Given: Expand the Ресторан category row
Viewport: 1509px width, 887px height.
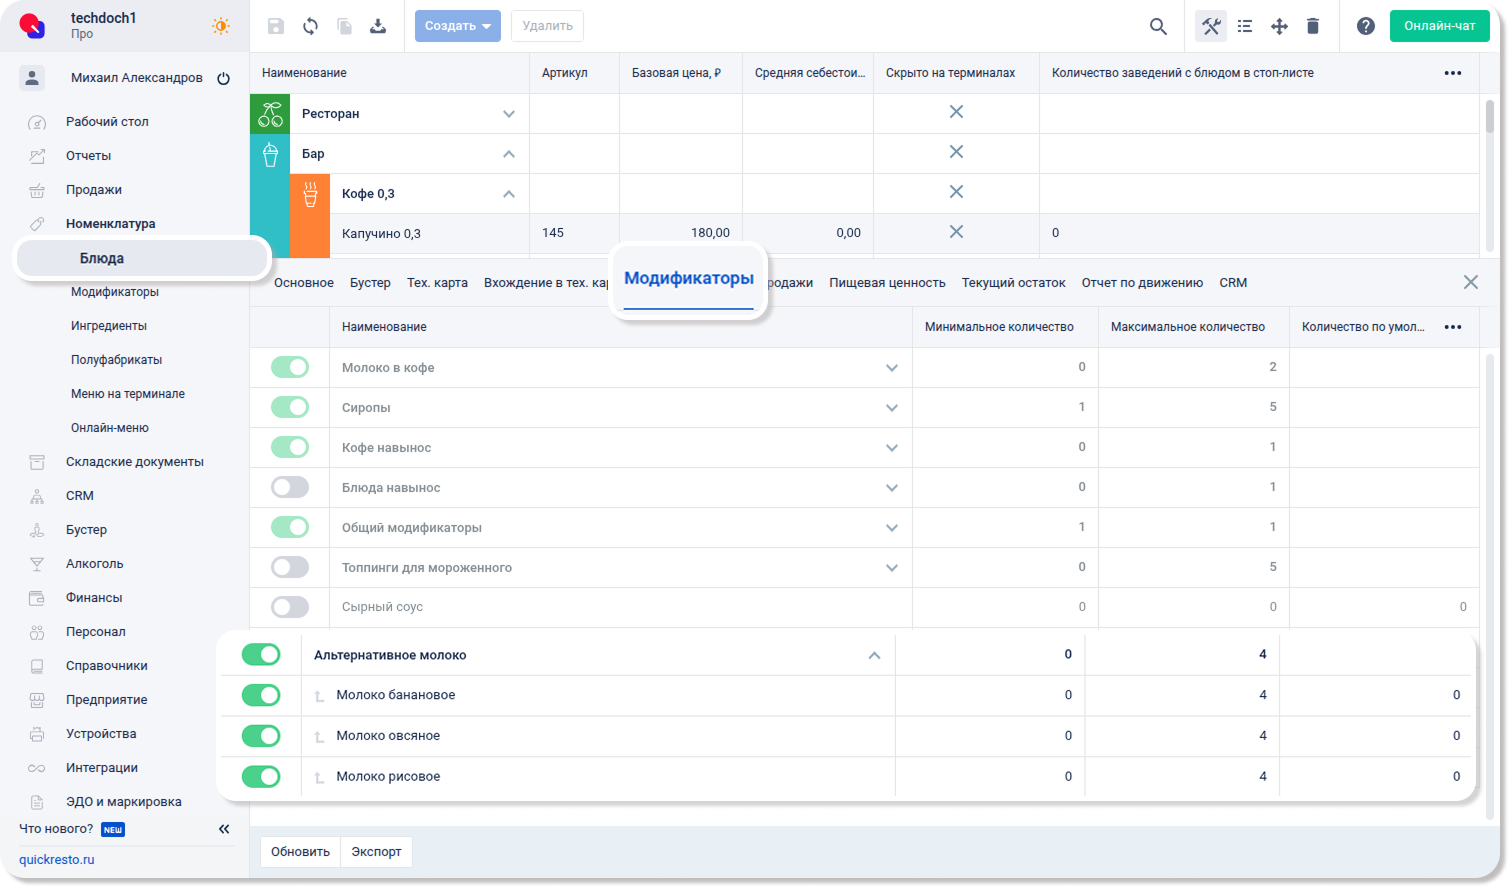Looking at the screenshot, I should click(x=509, y=114).
